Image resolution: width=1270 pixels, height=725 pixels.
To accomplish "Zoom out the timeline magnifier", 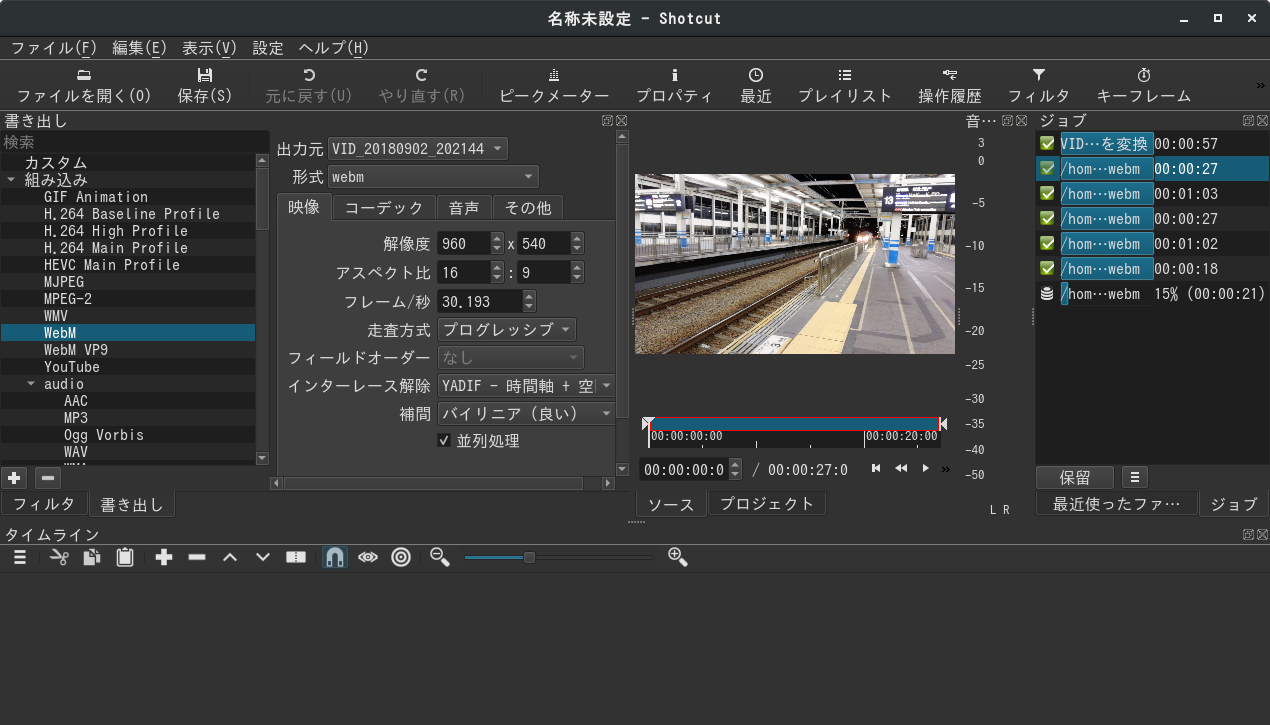I will 439,557.
